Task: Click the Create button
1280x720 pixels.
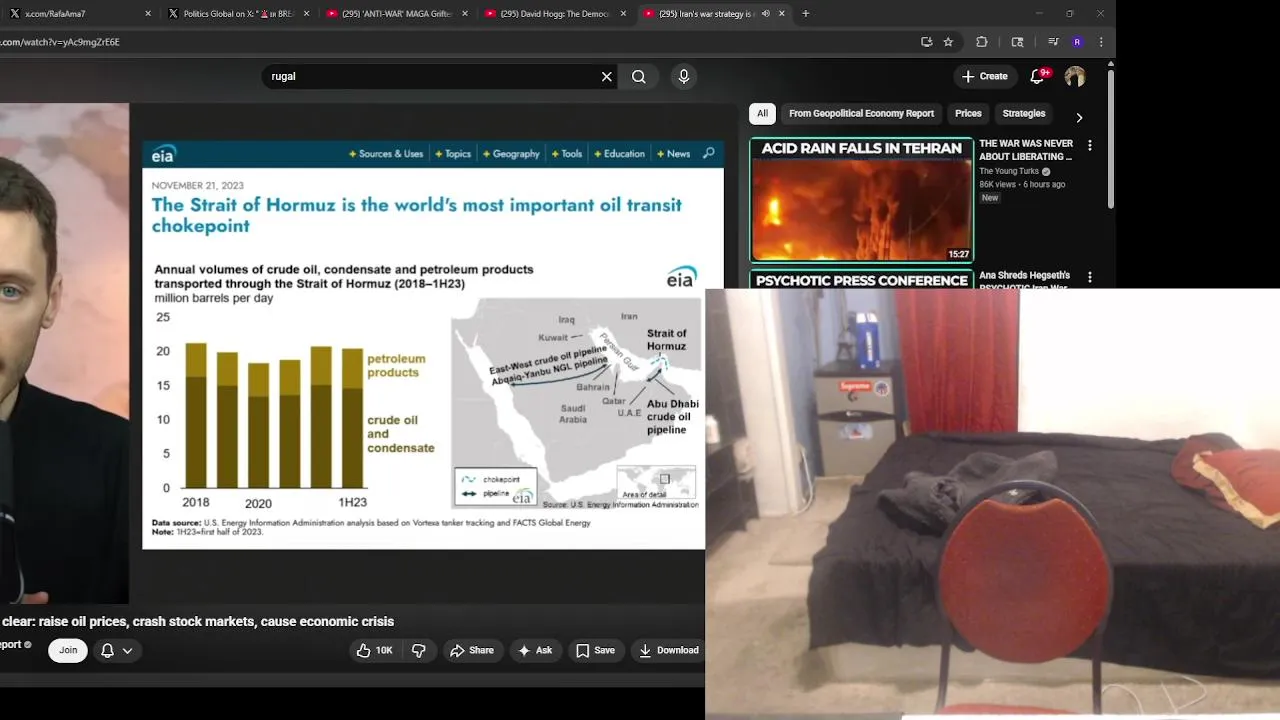Action: coord(984,76)
